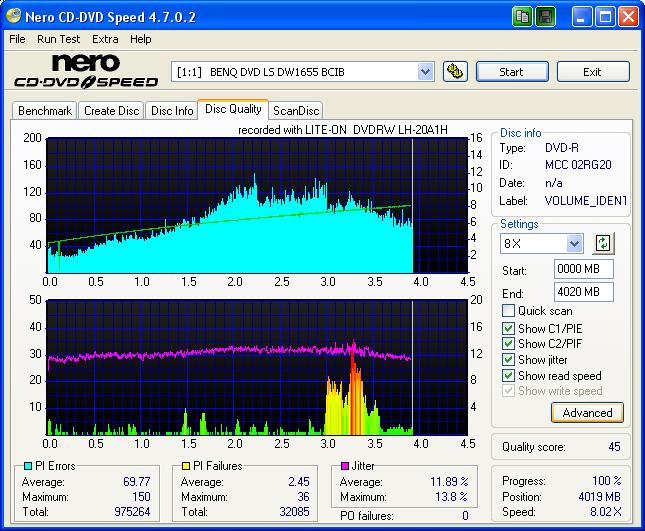Select the Disc Quality tab
Image resolution: width=645 pixels, height=531 pixels.
point(233,109)
